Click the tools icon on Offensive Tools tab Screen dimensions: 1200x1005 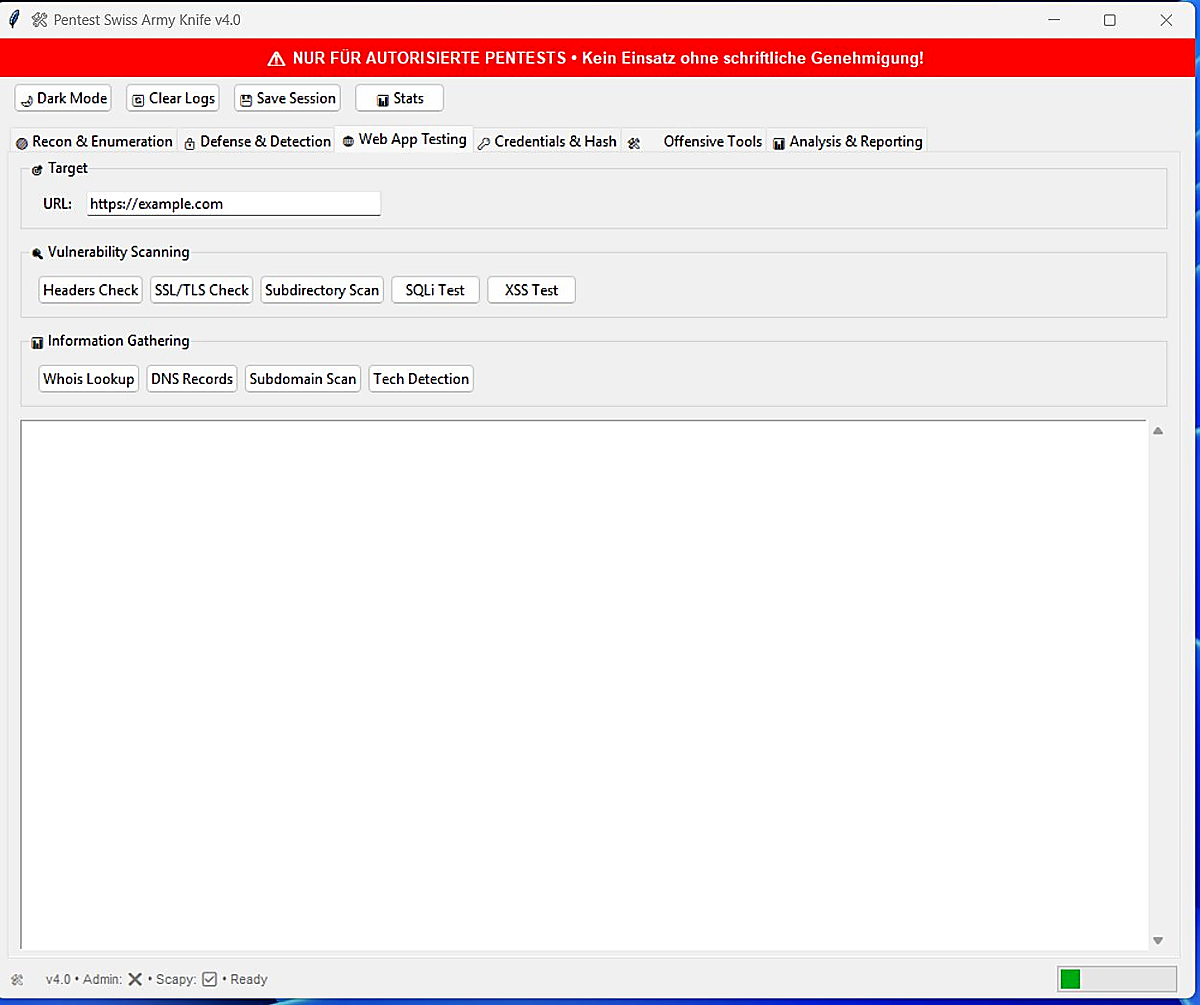pos(634,143)
